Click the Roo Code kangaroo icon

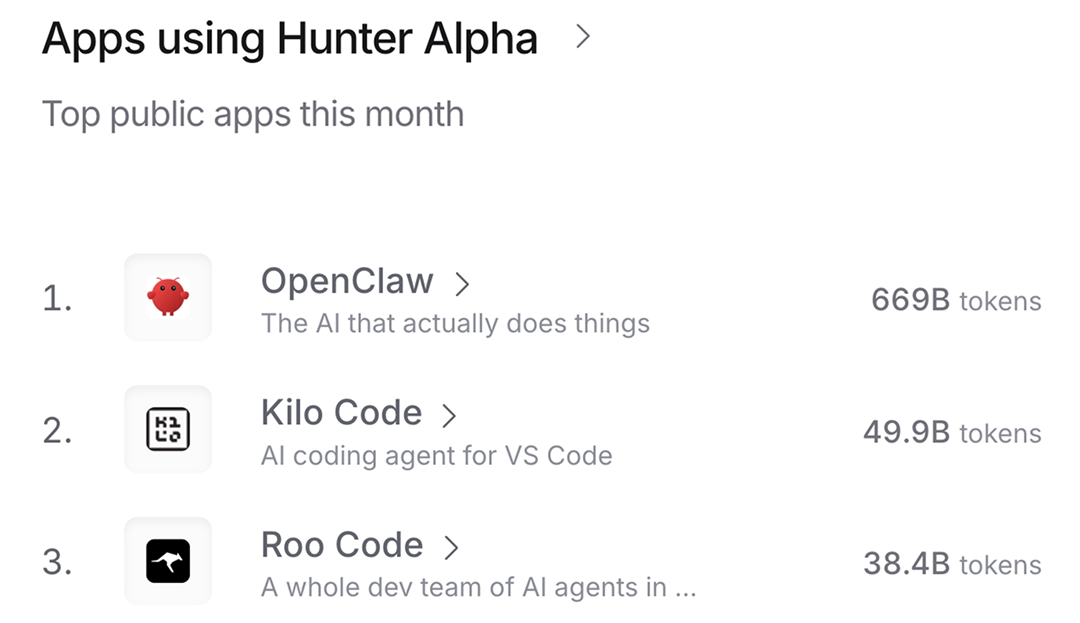click(x=168, y=562)
